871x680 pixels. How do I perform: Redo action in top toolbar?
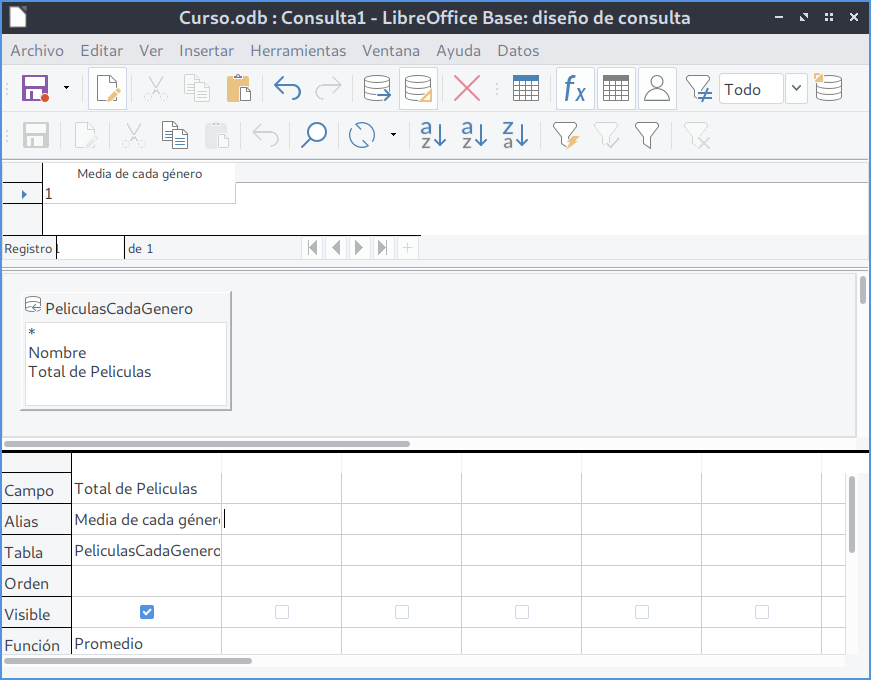click(328, 88)
